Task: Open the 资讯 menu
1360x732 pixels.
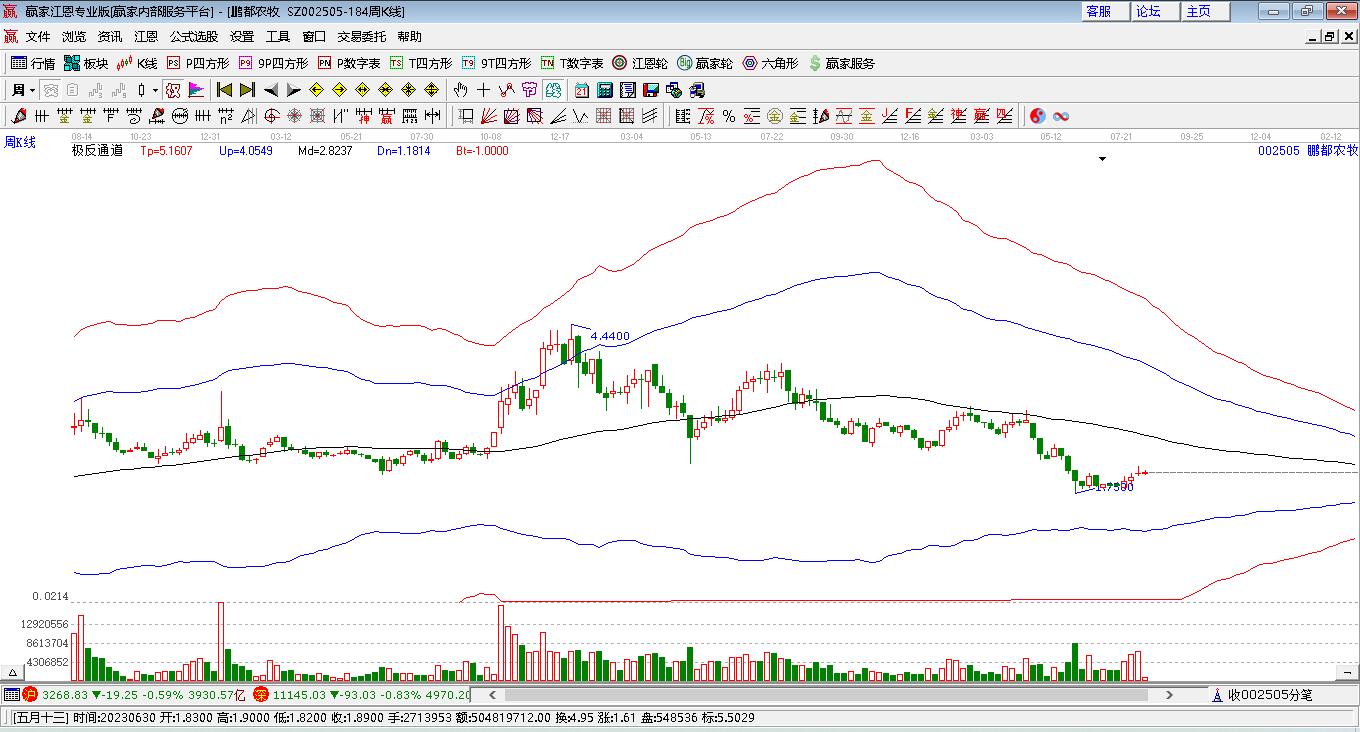Action: coord(110,37)
